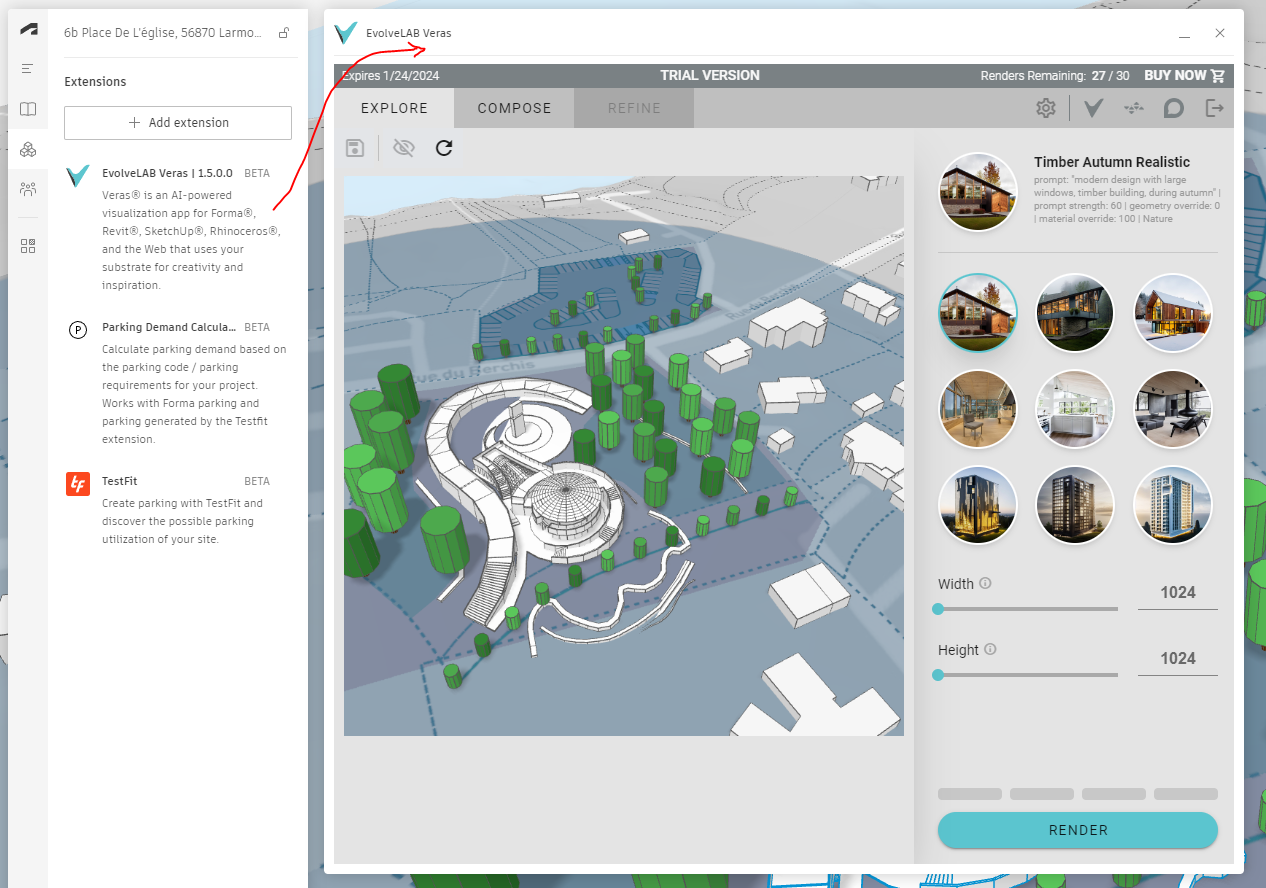Switch to the COMPOSE tab
Viewport: 1266px width, 888px height.
click(x=514, y=108)
